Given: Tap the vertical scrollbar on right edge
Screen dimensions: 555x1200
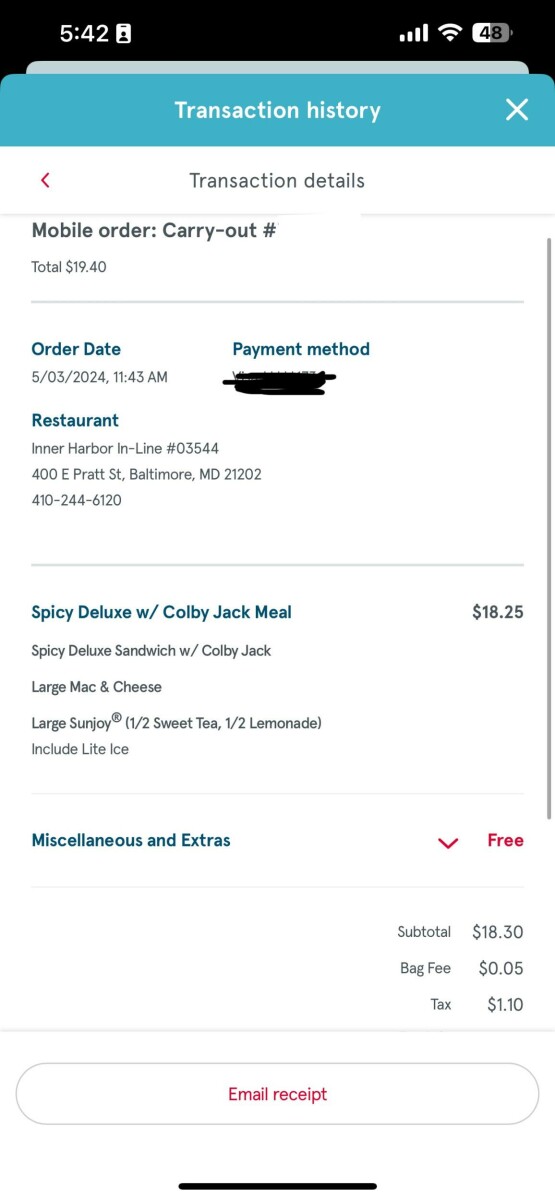Looking at the screenshot, I should click(548, 528).
